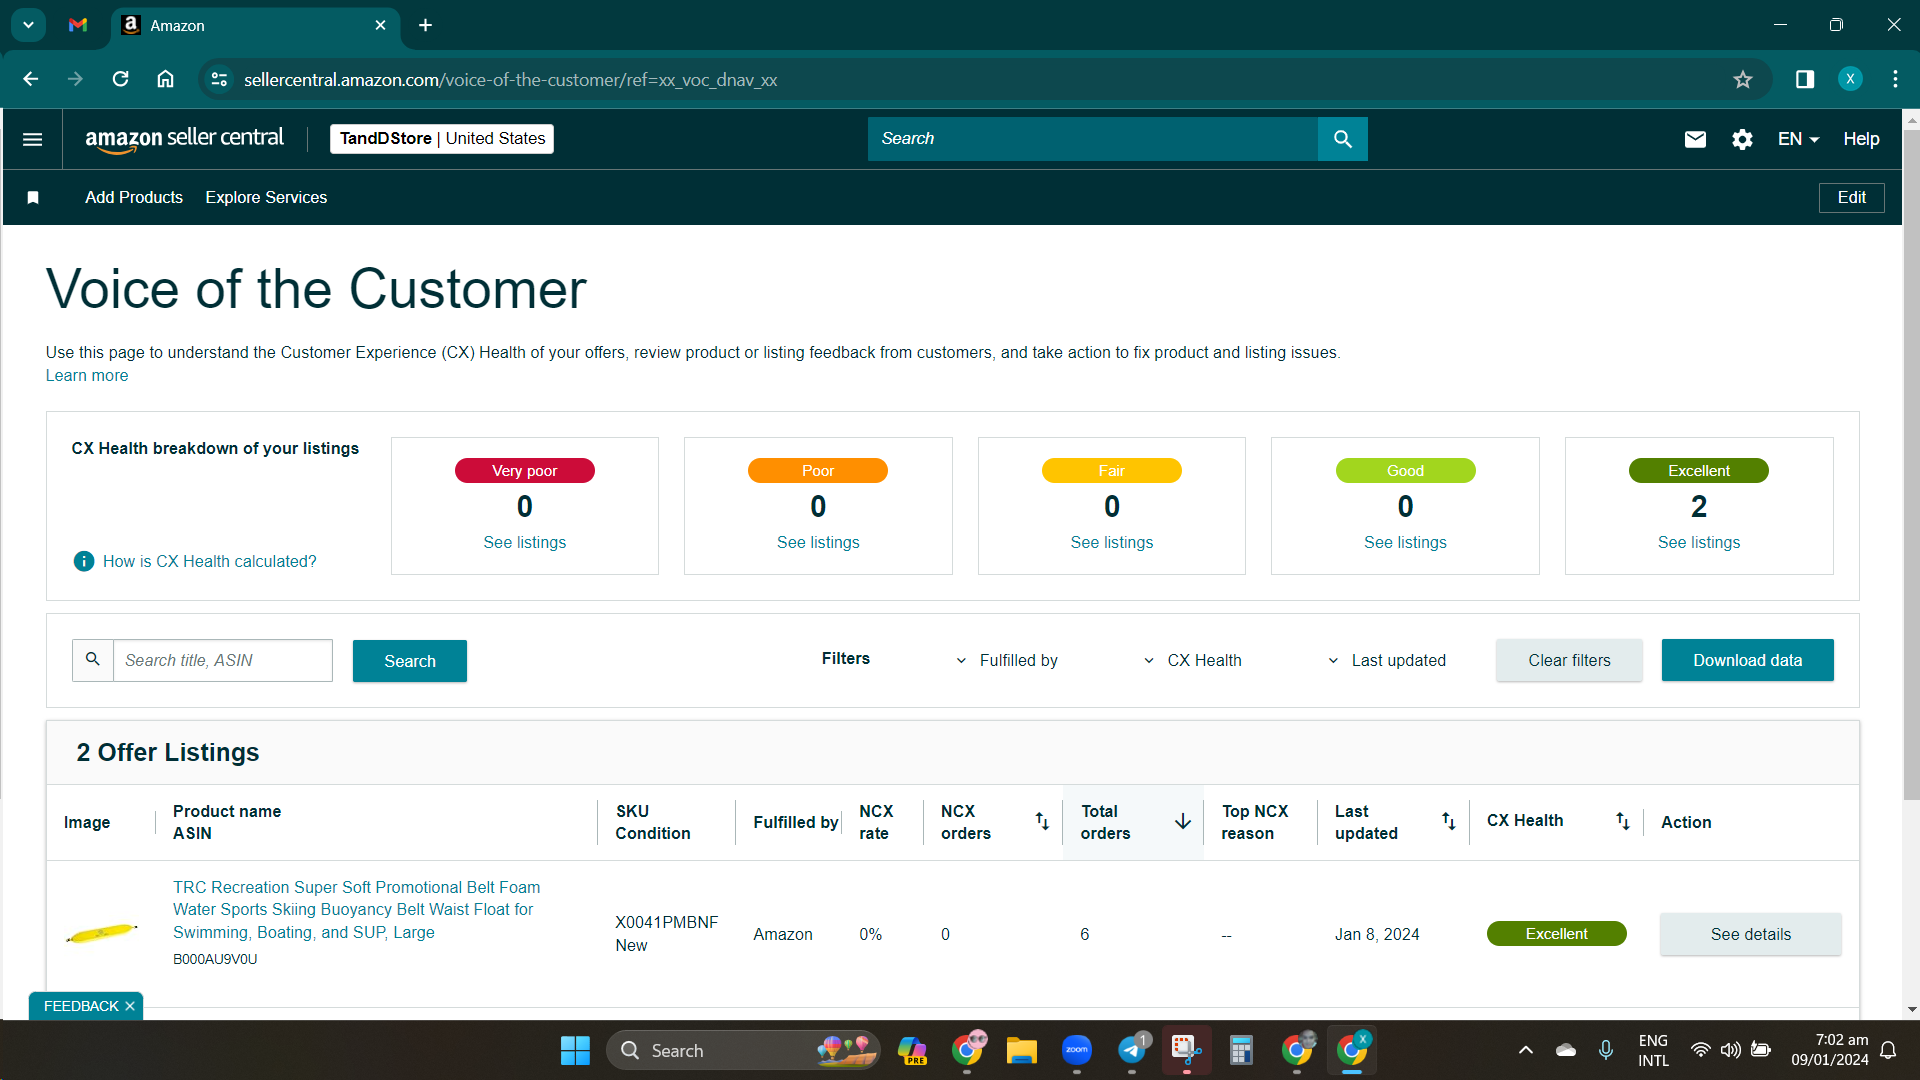1920x1080 pixels.
Task: Click the search magnifier button in header
Action: 1342,139
